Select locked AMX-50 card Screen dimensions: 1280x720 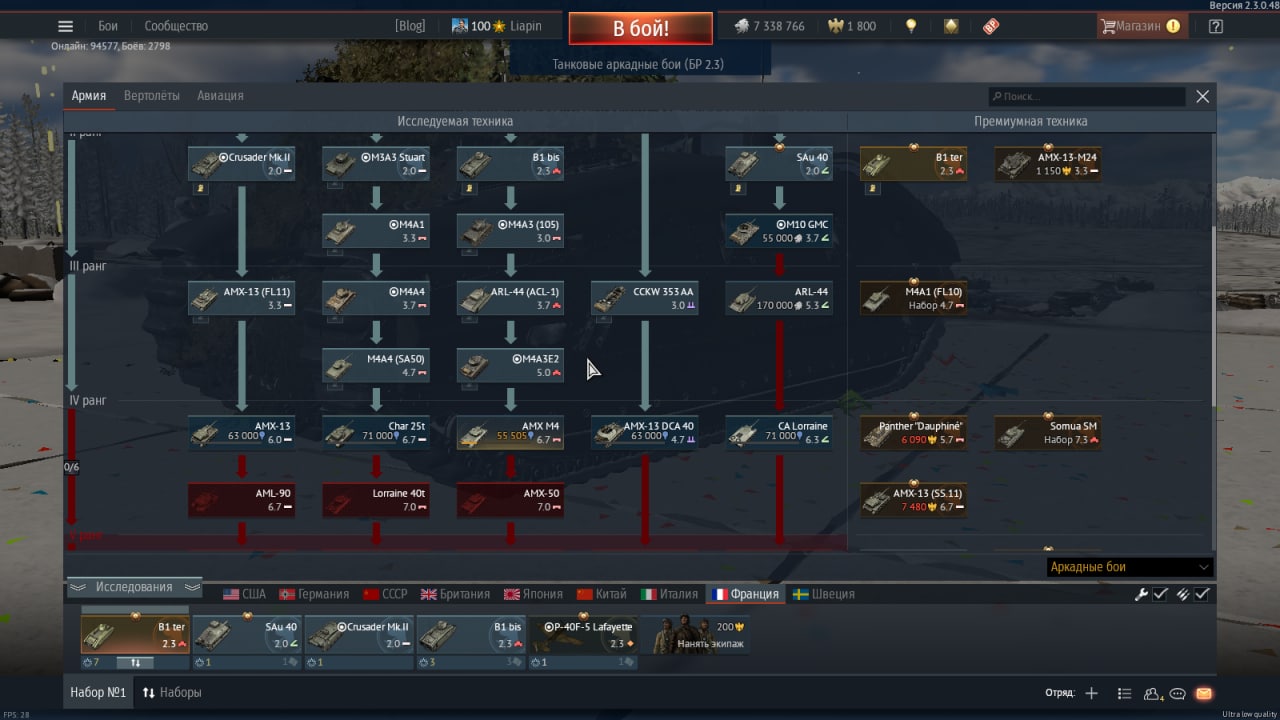[x=510, y=500]
